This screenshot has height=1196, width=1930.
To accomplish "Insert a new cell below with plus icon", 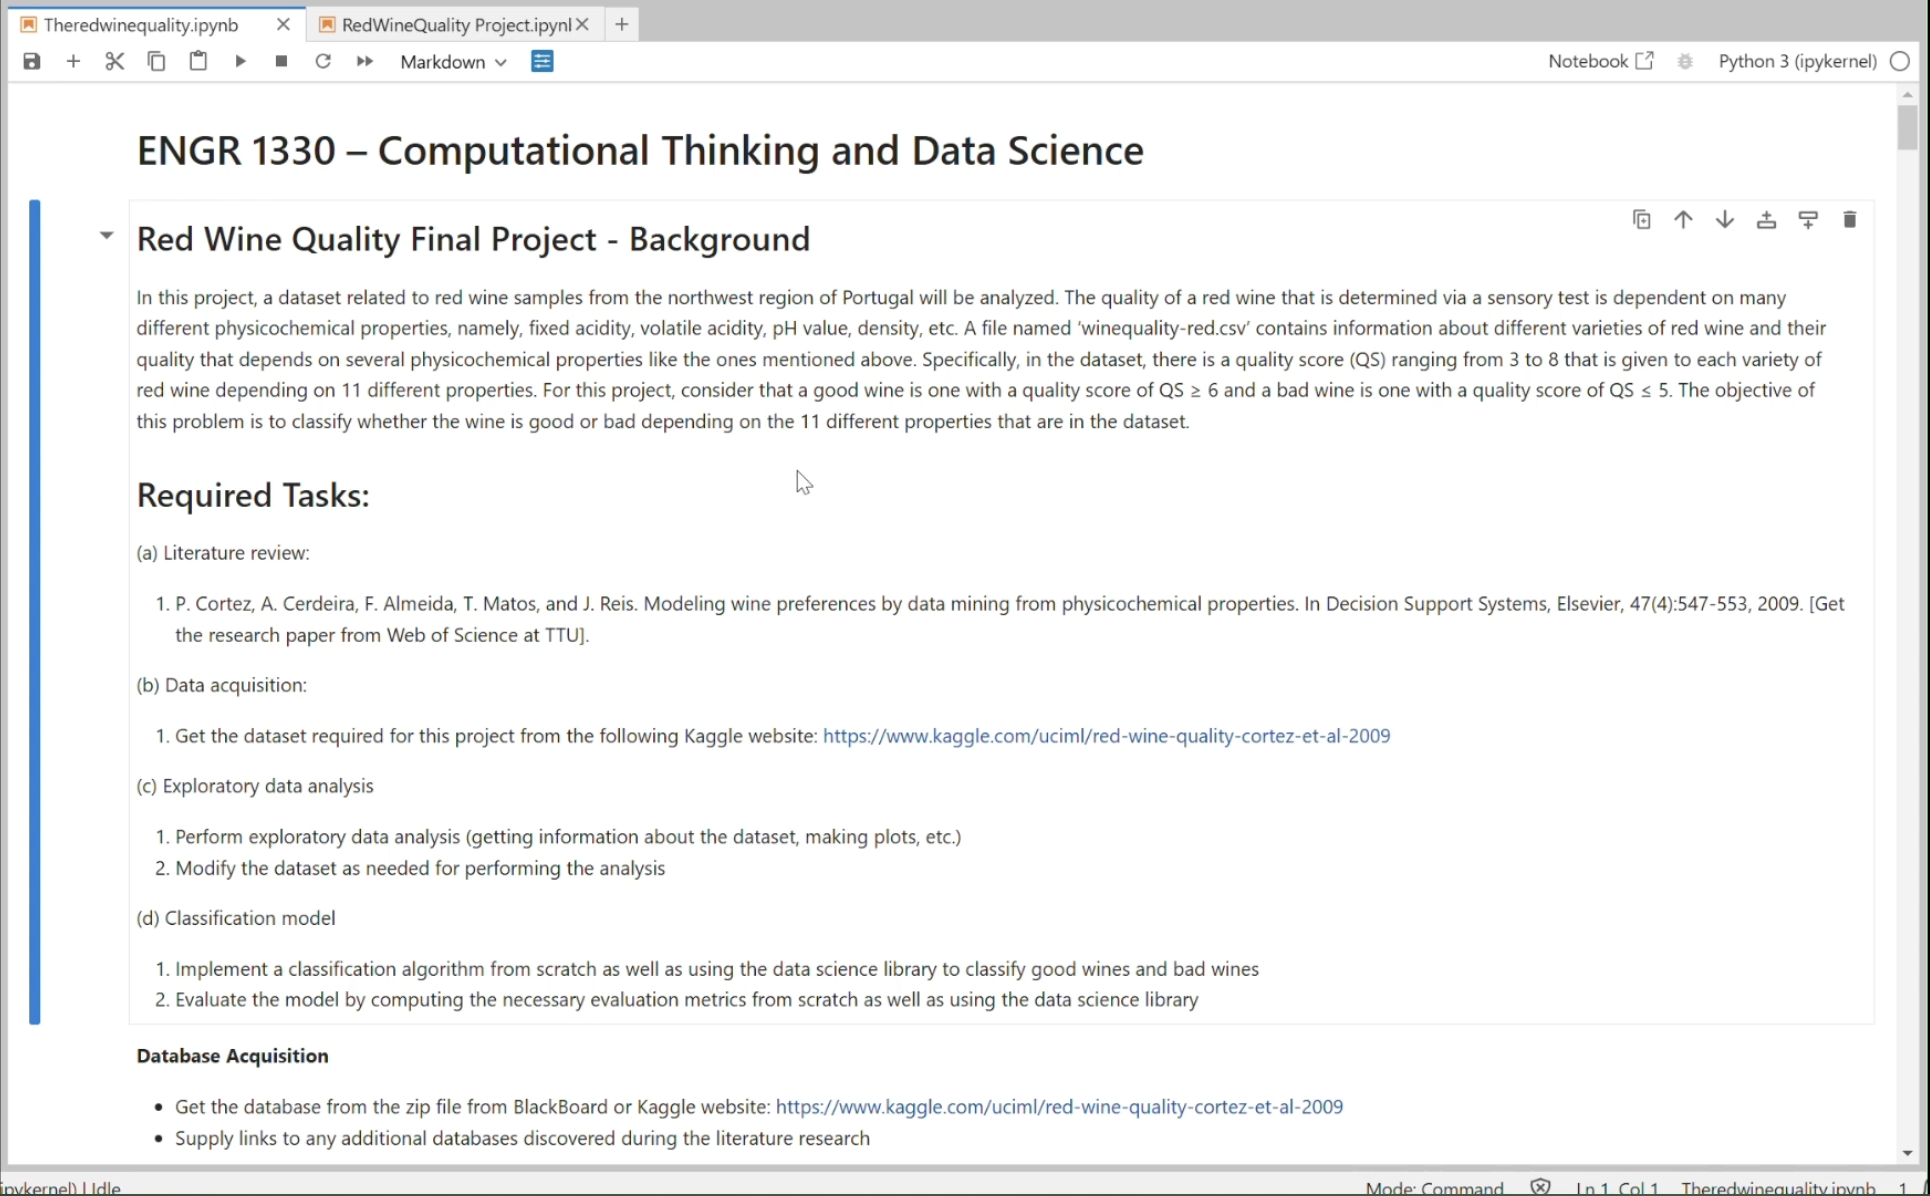I will [73, 62].
